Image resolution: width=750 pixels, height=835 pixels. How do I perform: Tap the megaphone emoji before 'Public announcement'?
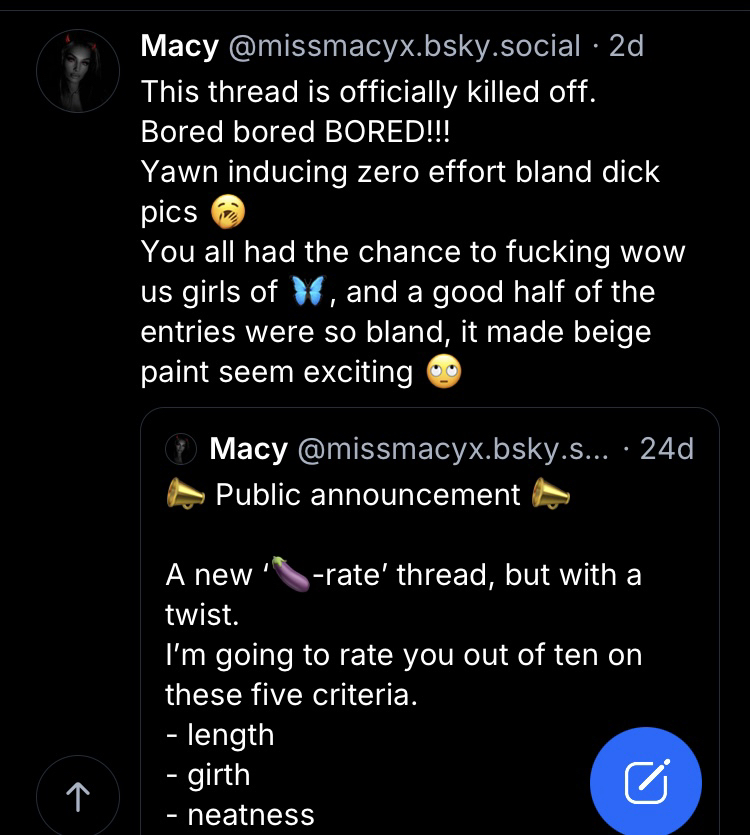tap(185, 495)
